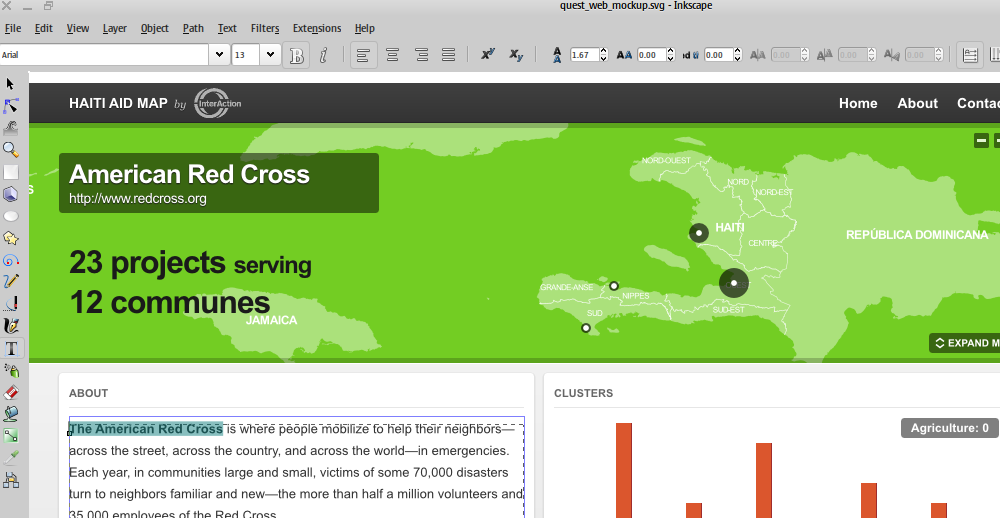Click the EXPAND MAP button

964,343
